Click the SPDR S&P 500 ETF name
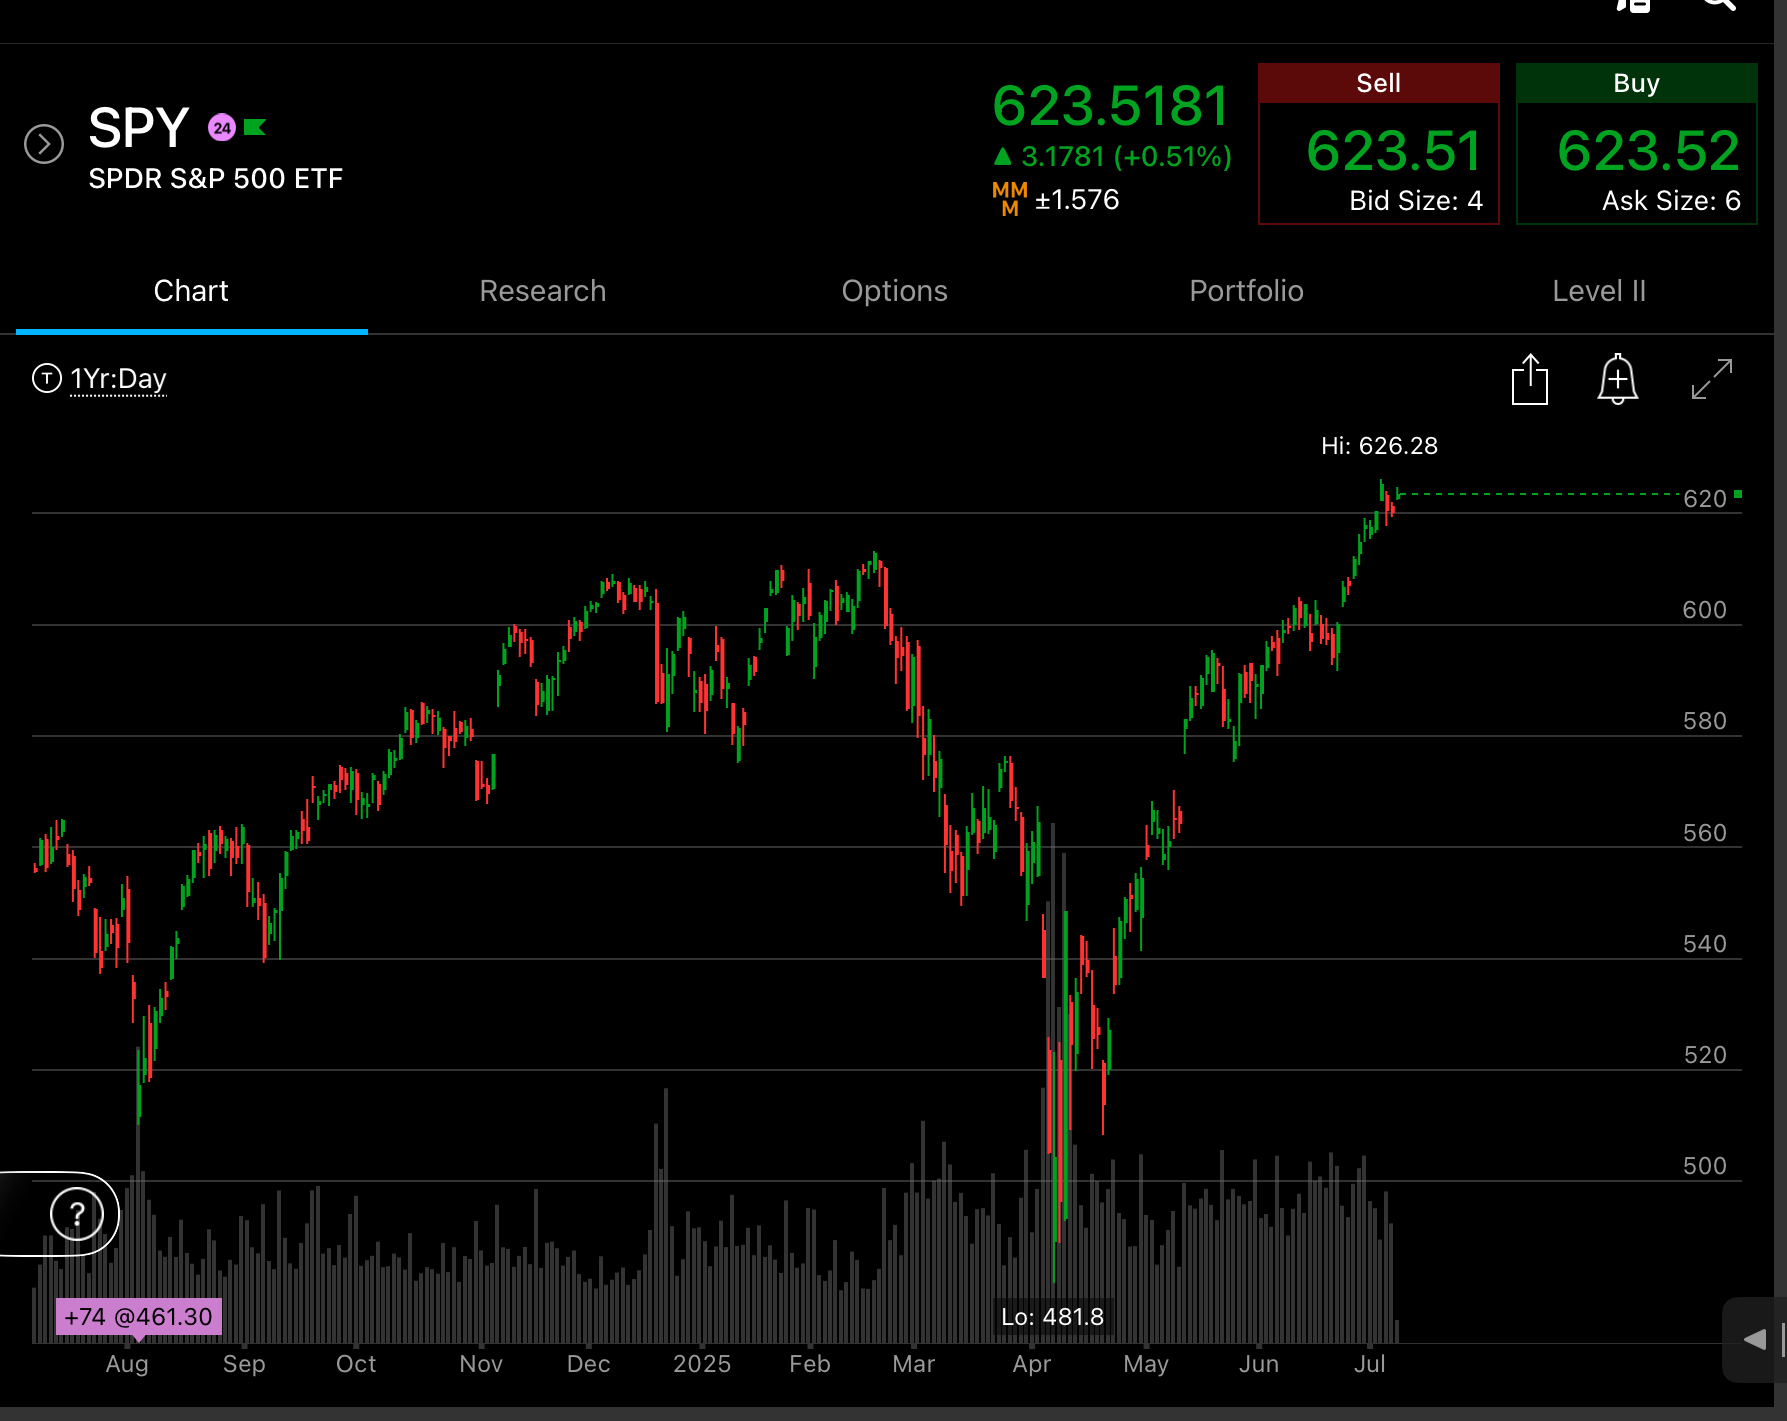 (x=216, y=179)
